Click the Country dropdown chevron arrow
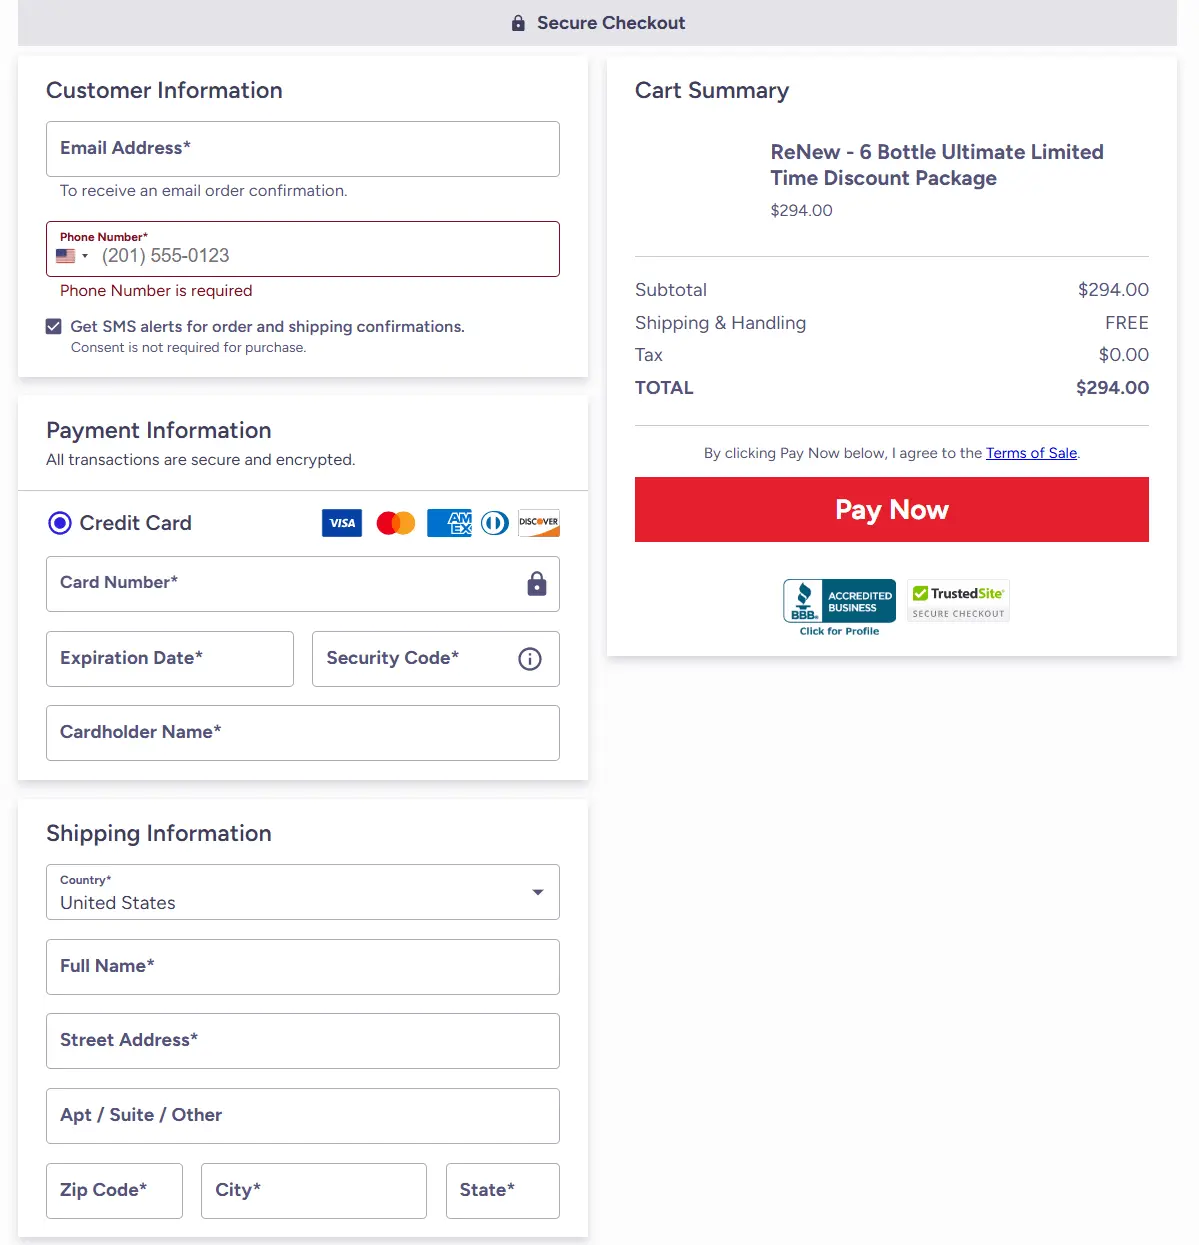Viewport: 1199px width, 1245px height. coord(537,892)
